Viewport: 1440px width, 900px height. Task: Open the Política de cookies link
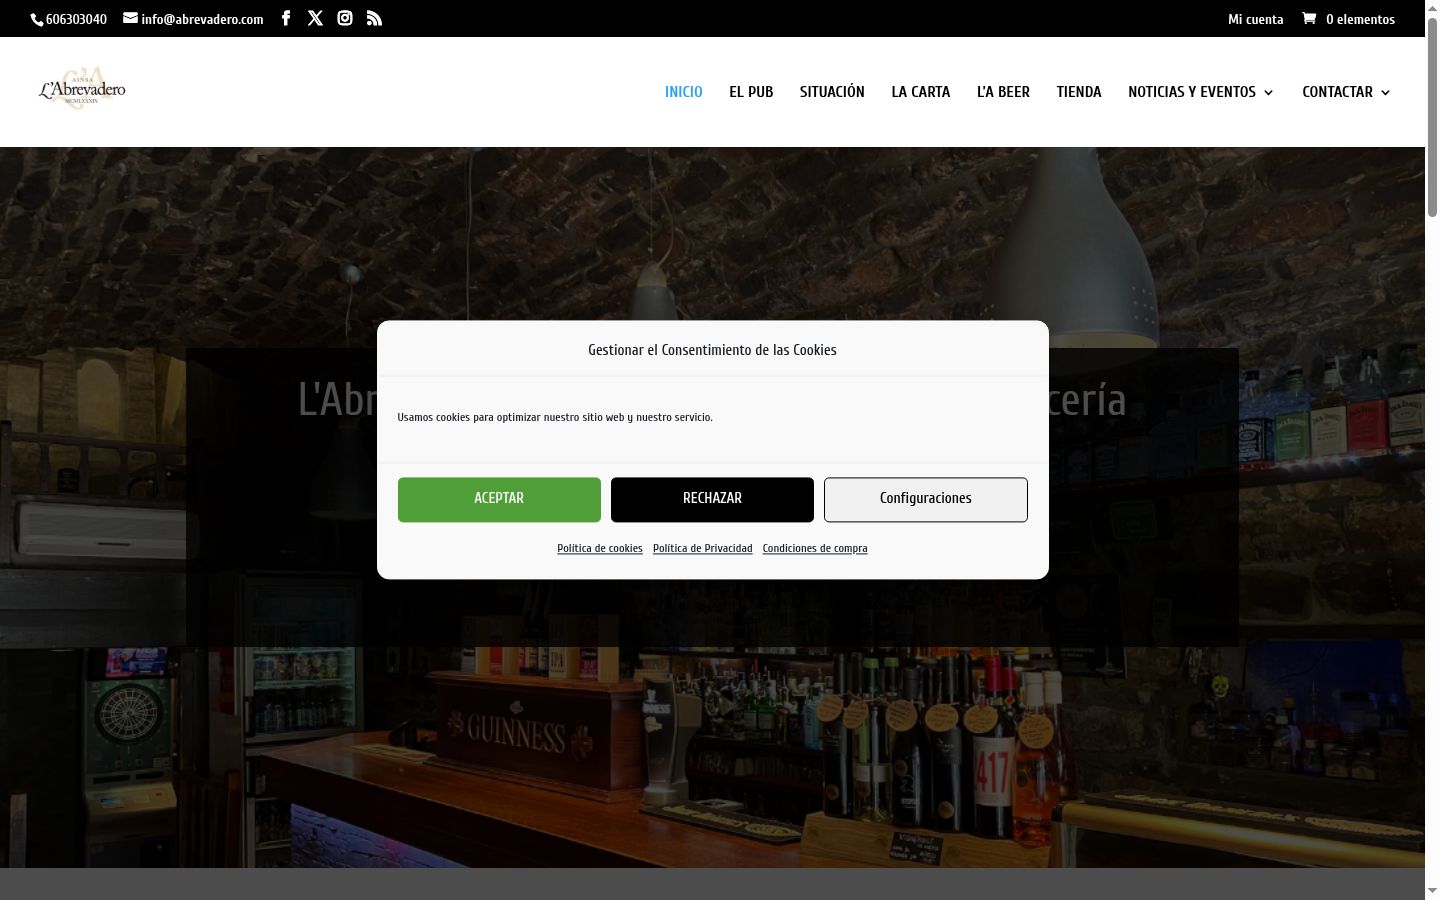click(600, 548)
